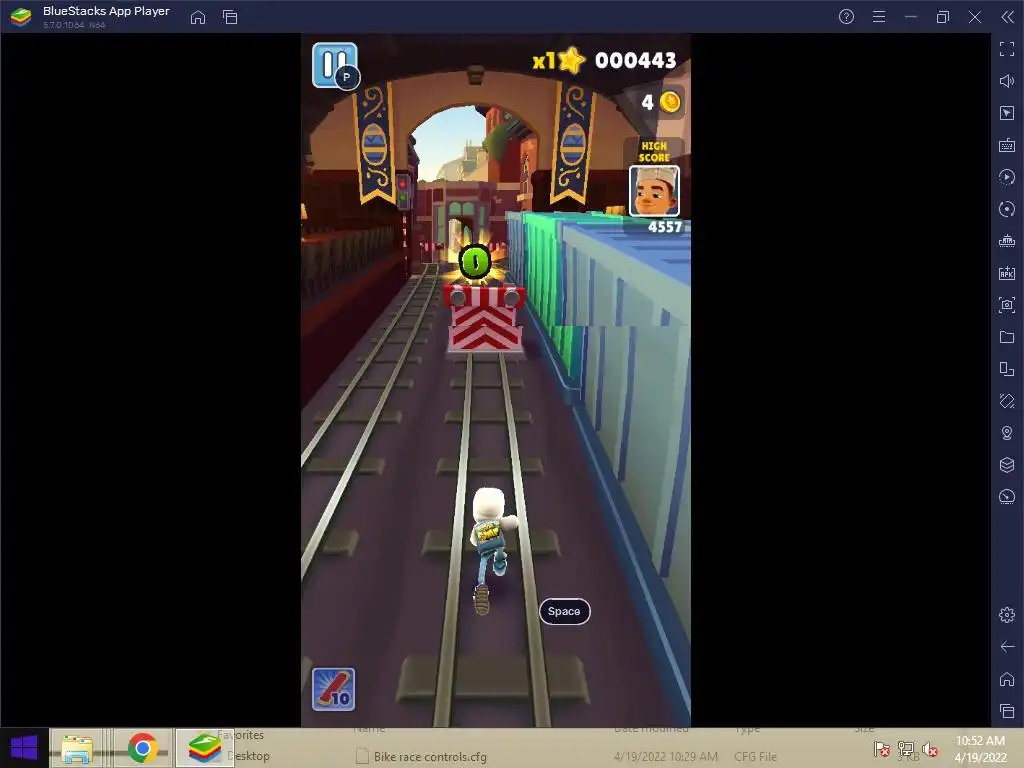Toggle the mouse cursor lock icon
This screenshot has height=768, width=1024.
coord(1007,113)
